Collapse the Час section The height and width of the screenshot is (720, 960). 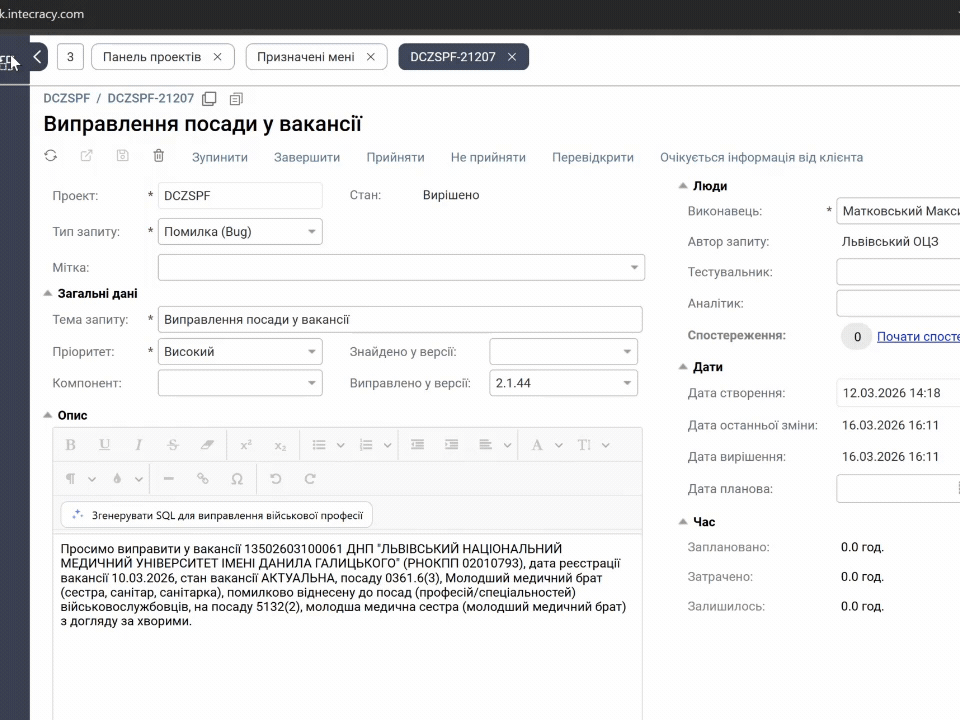(x=683, y=522)
